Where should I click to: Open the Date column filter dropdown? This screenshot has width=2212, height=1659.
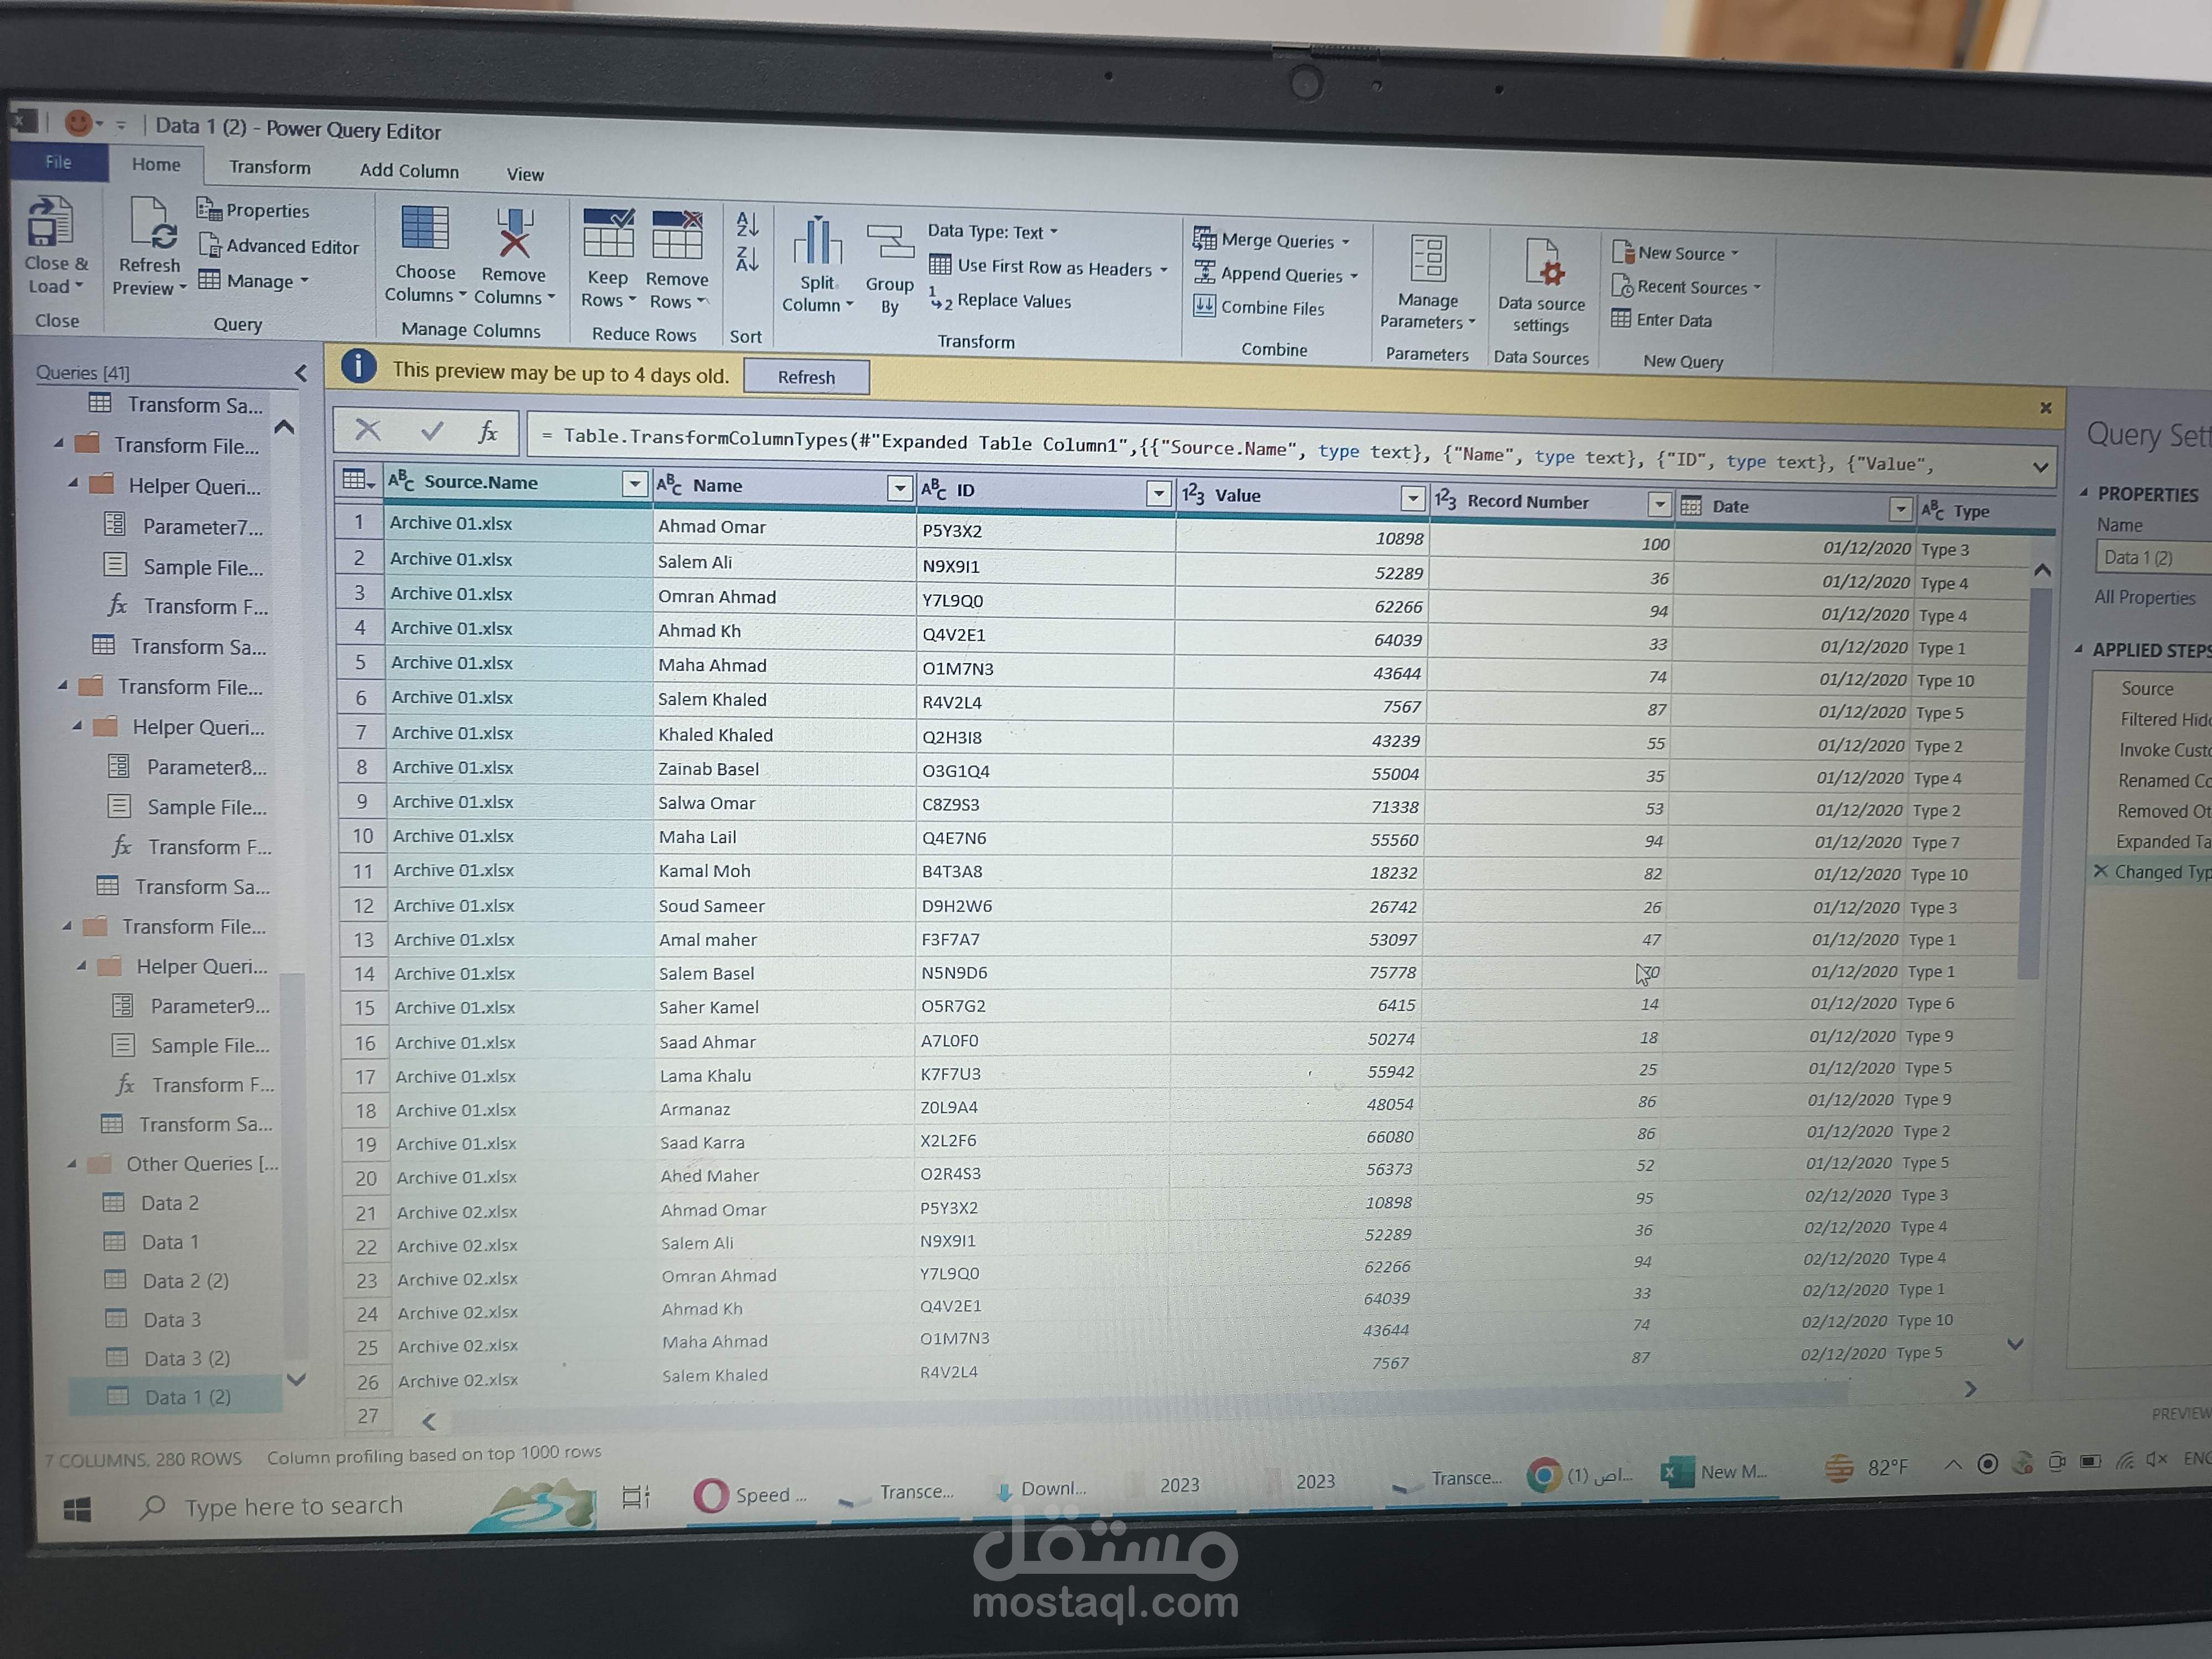click(x=1900, y=510)
